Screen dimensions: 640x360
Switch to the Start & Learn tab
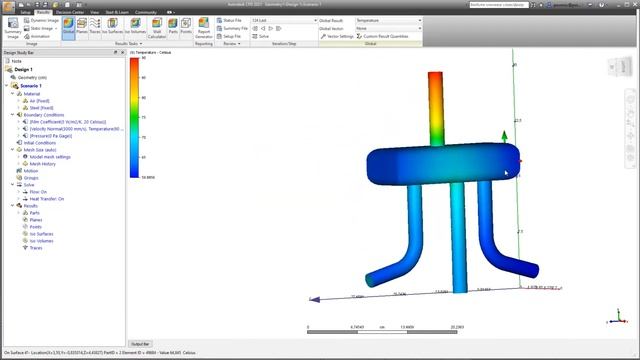117,12
